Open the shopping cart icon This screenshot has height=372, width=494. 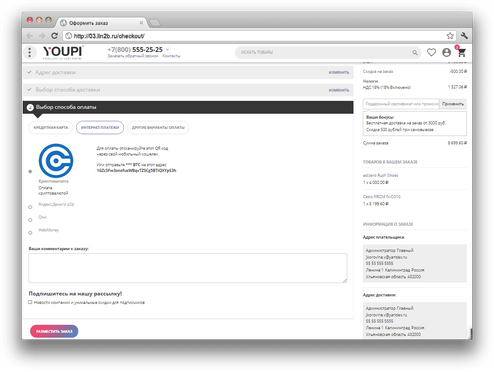click(x=461, y=52)
